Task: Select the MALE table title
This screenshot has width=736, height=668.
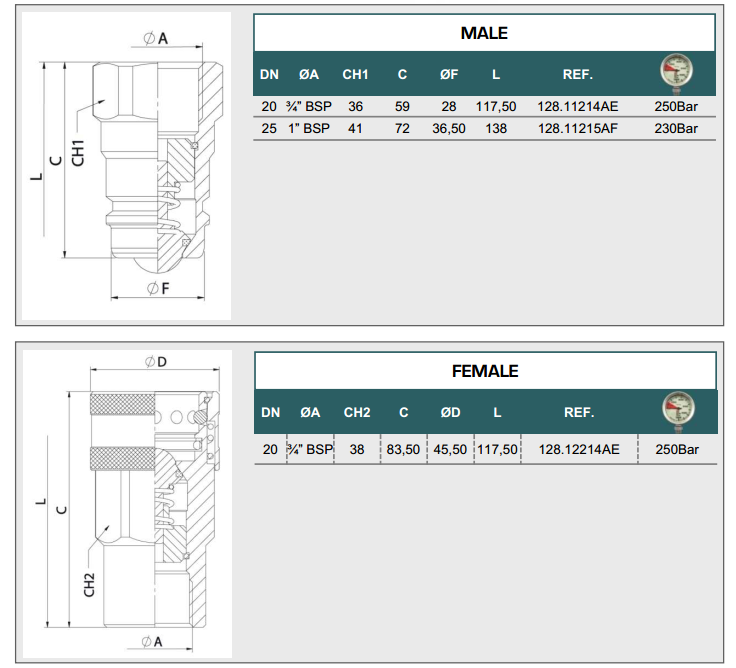Action: (x=484, y=33)
